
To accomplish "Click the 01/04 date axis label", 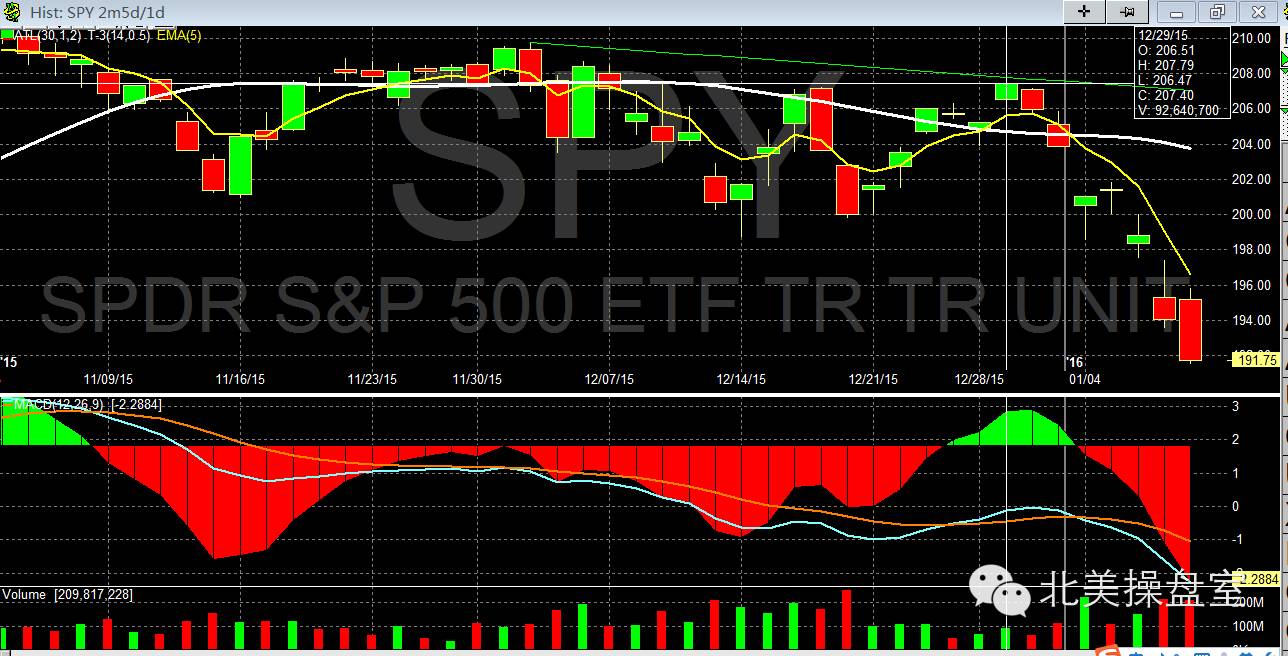I will 1085,379.
